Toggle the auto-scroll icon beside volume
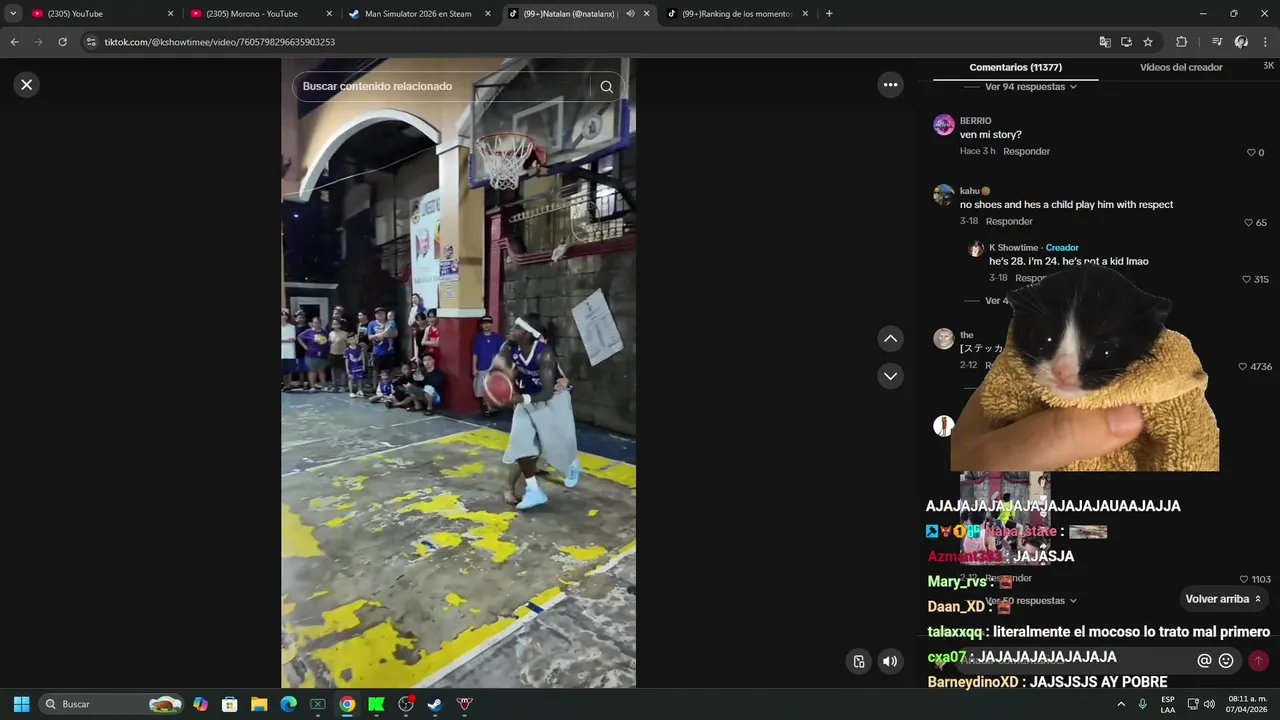This screenshot has height=720, width=1280. tap(858, 661)
